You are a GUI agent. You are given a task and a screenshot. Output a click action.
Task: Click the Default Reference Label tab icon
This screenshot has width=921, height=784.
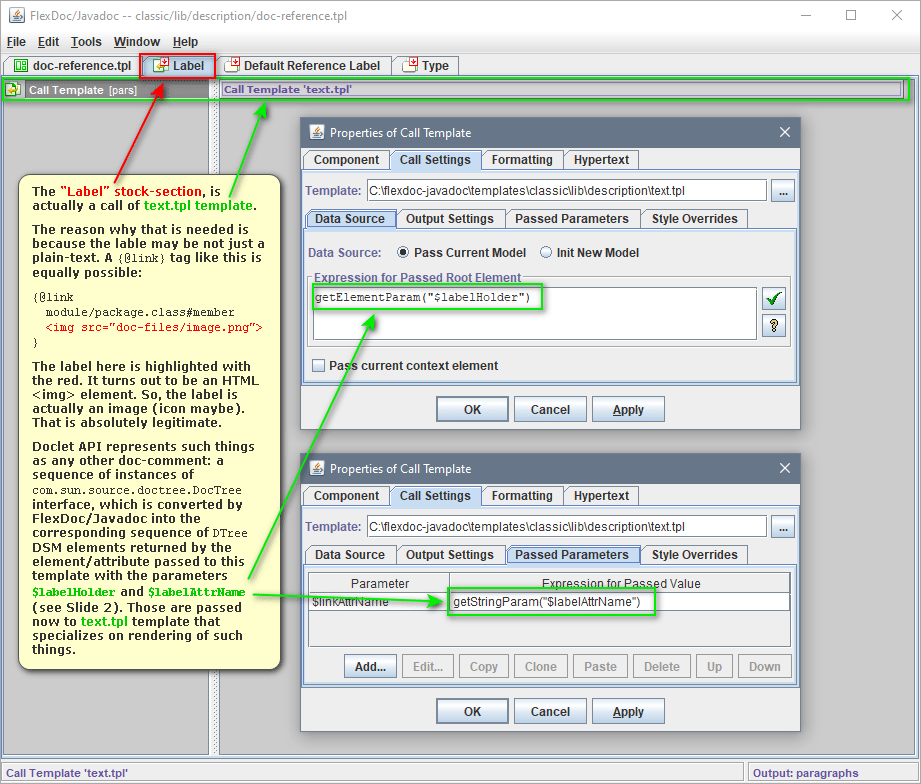(x=232, y=66)
